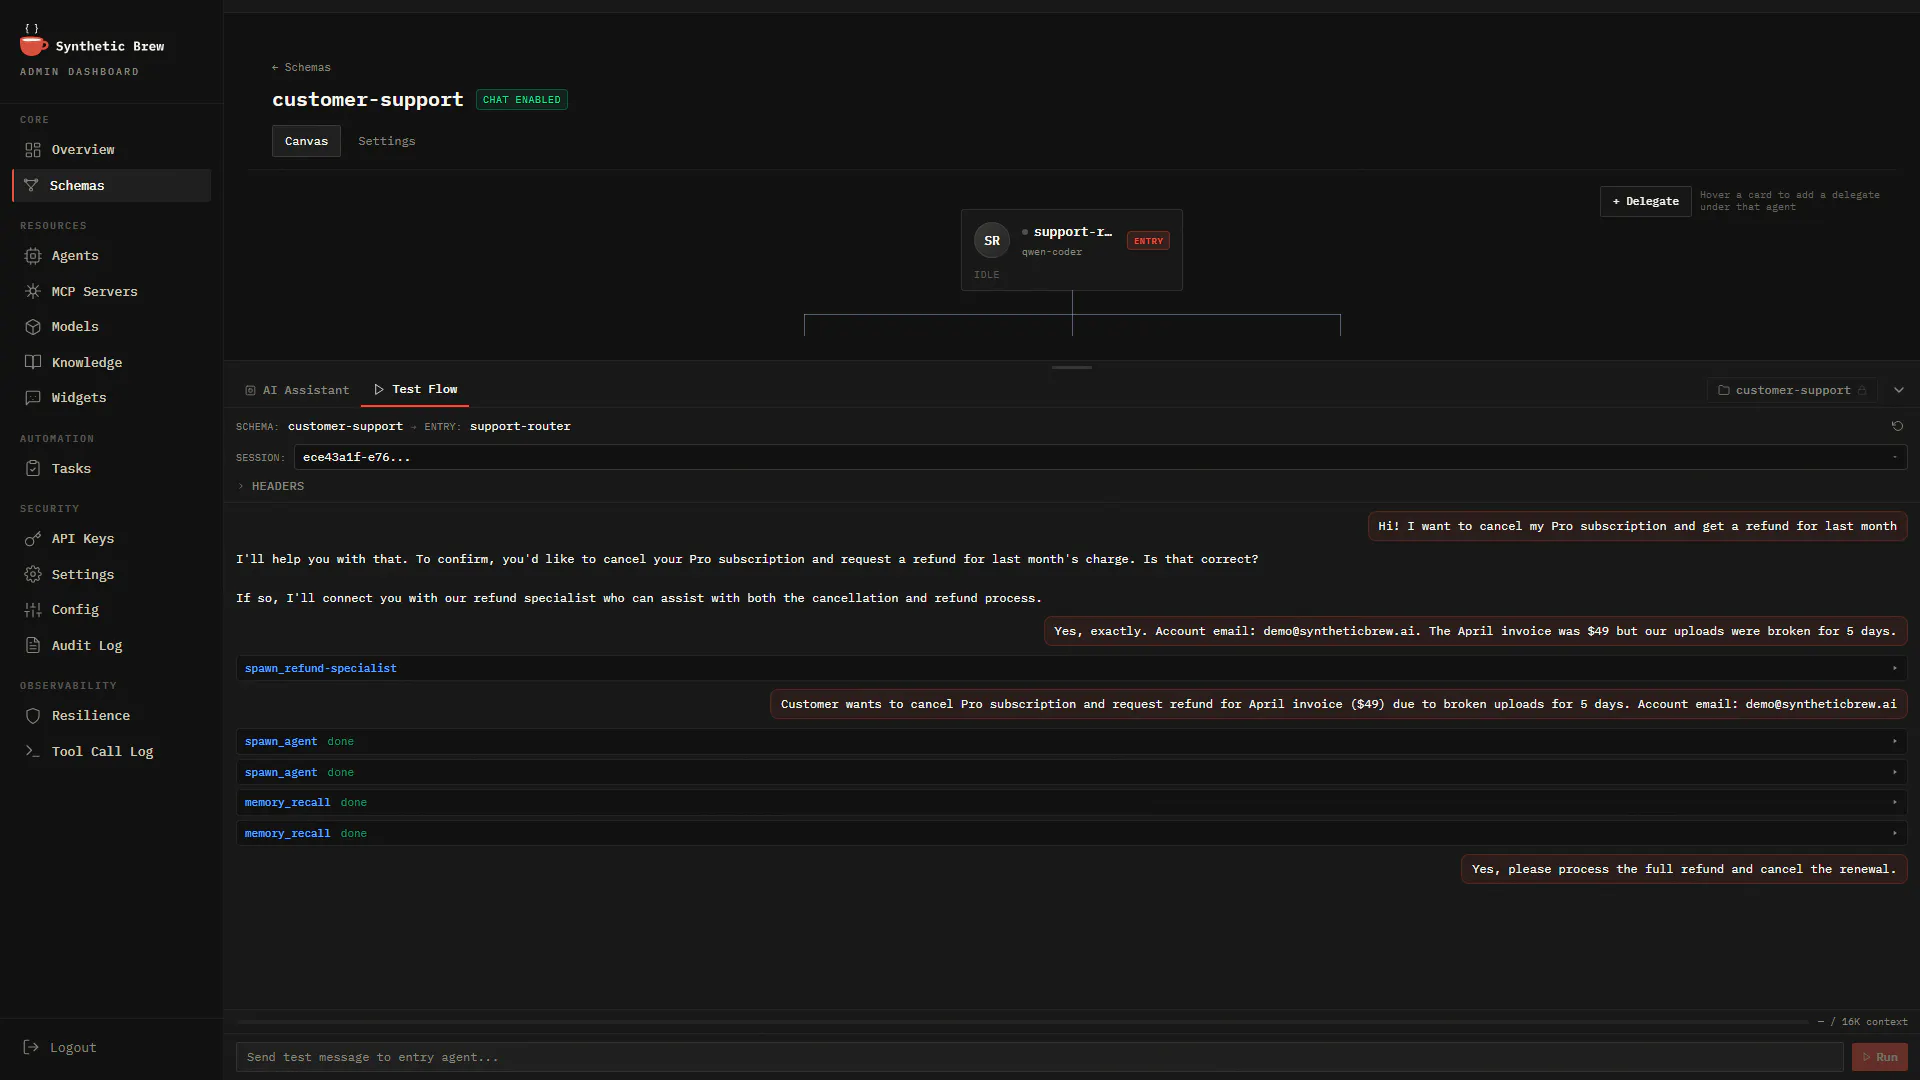Screen dimensions: 1920x1080
Task: Click the ENTRY badge on support-router card
Action: click(1148, 241)
